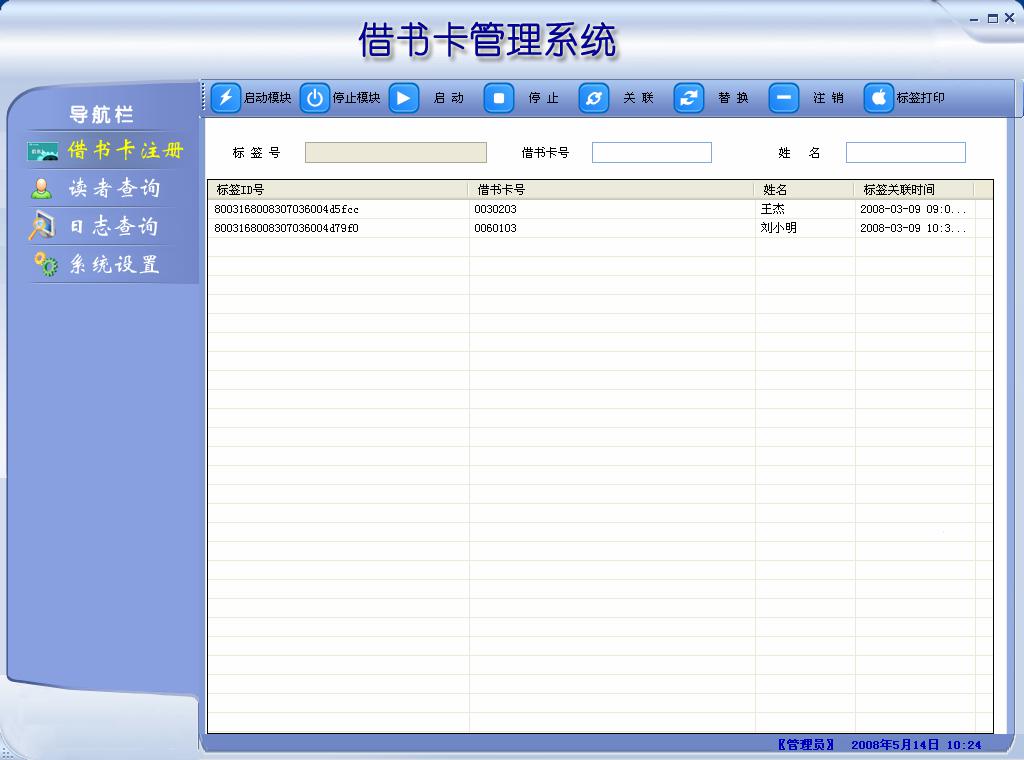Sort by the 标签关联时间 column header

click(x=914, y=190)
